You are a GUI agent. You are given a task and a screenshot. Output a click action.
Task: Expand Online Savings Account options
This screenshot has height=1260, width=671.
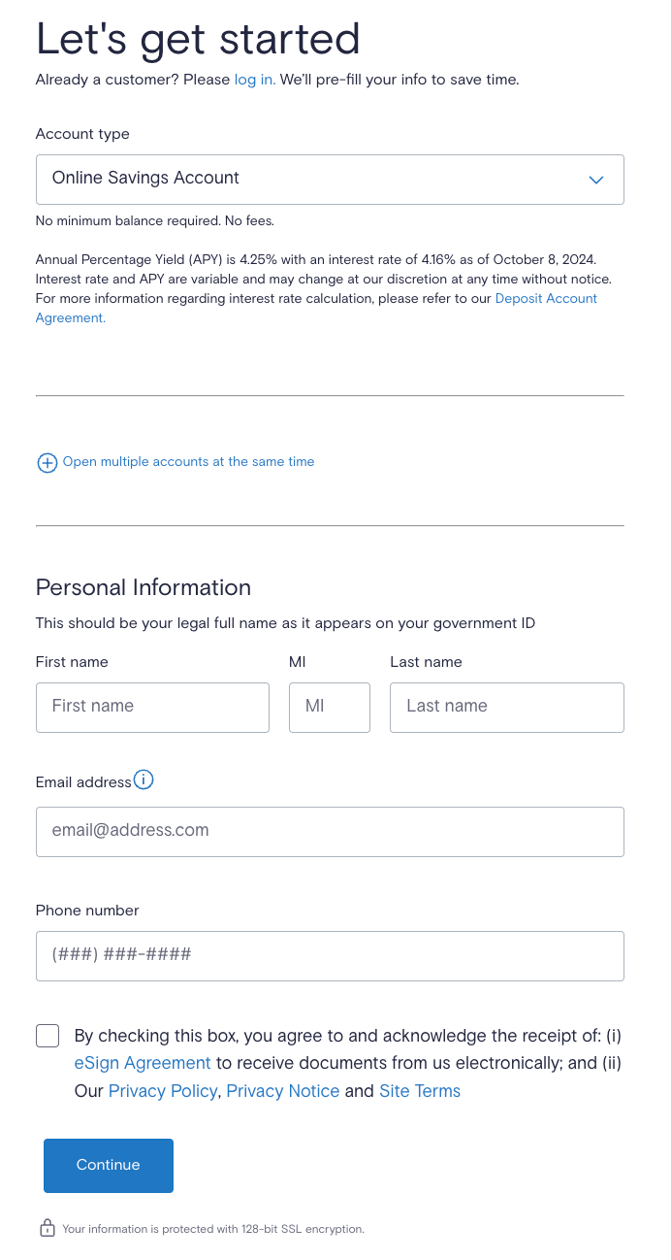330,179
